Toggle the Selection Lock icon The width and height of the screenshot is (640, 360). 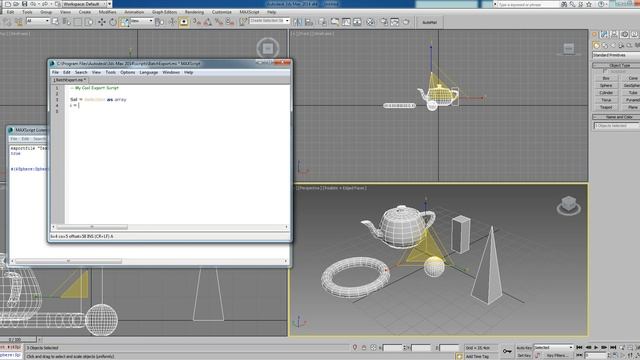coord(364,348)
